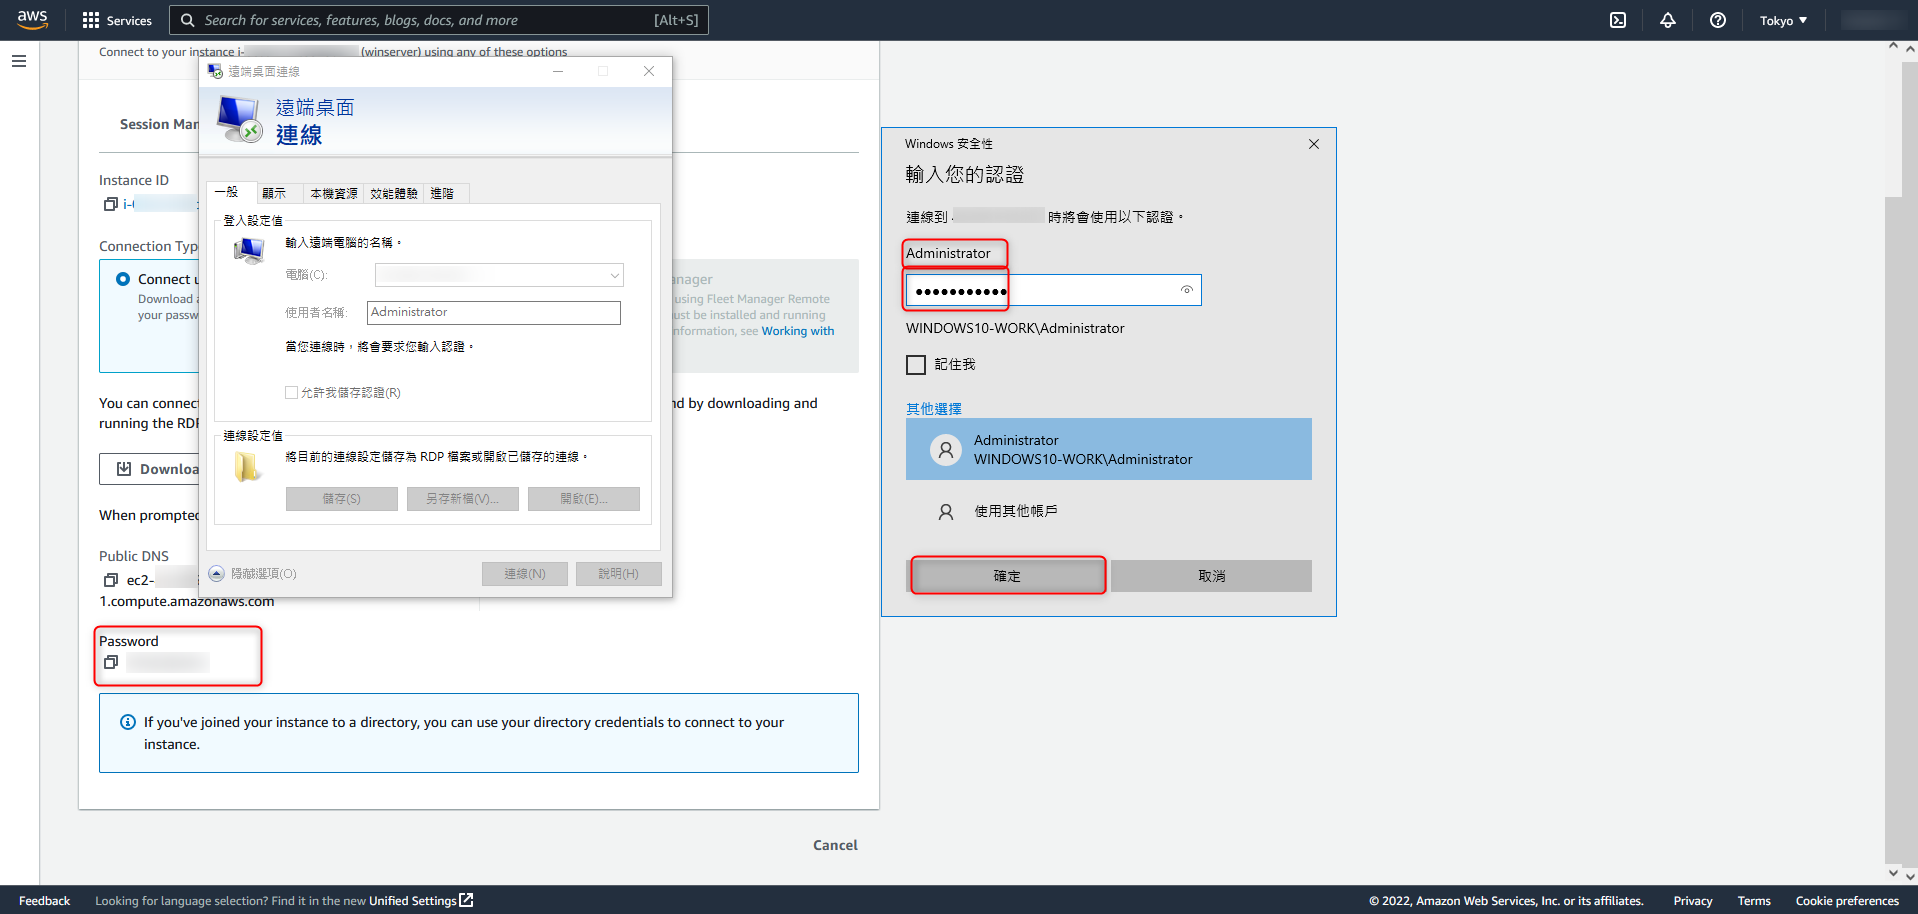Click the Save As (另存新檔) button
The width and height of the screenshot is (1918, 914).
(463, 499)
